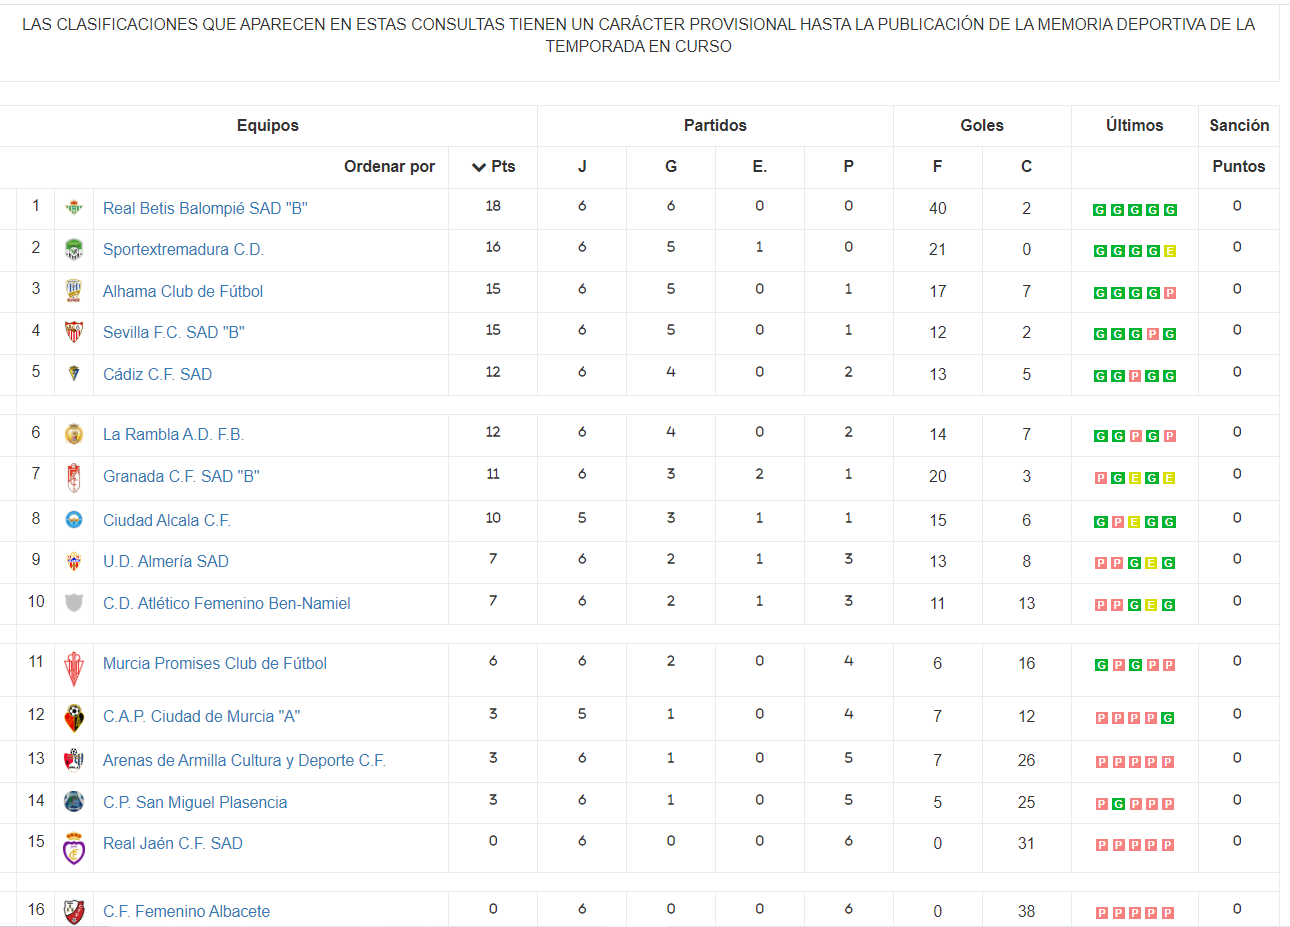Screen dimensions: 1290x927
Task: Click the Murcia Promises crest icon
Action: 74,669
